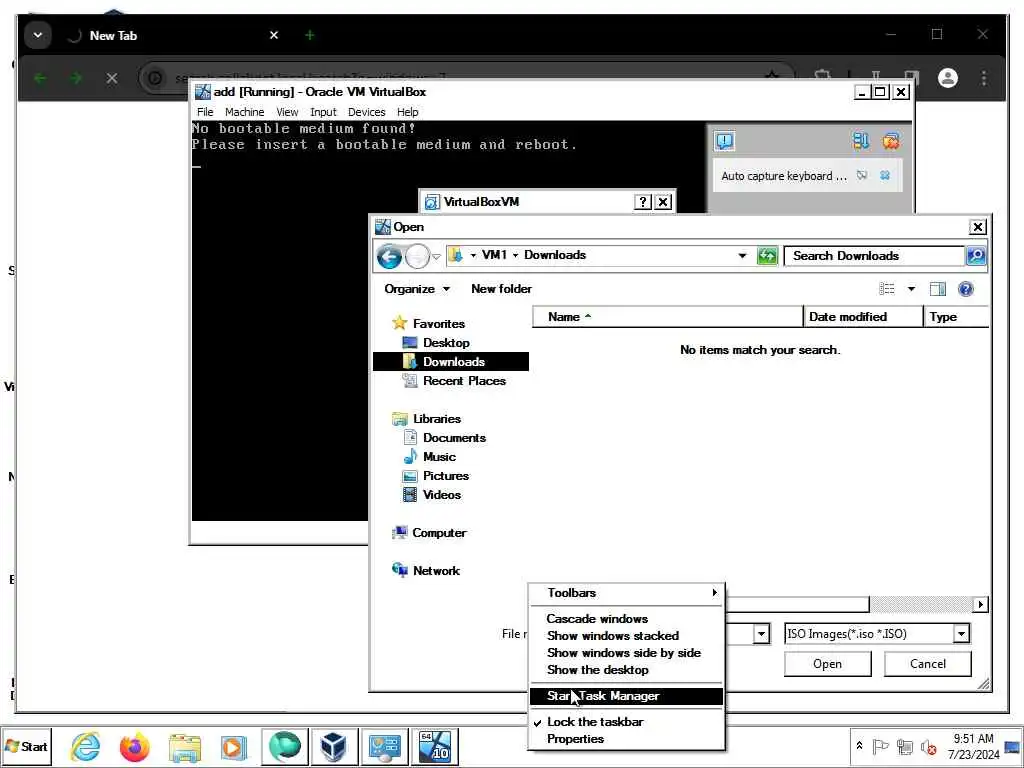Choose Show the desktop menu entry
1024x768 pixels.
click(x=626, y=669)
